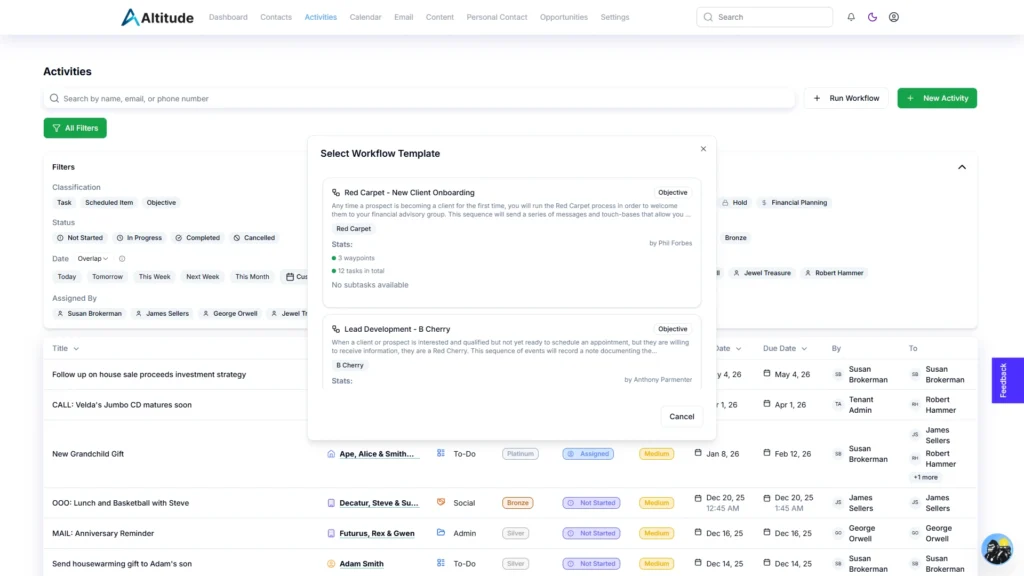Enable the Task classification filter
The image size is (1024, 576).
[64, 203]
